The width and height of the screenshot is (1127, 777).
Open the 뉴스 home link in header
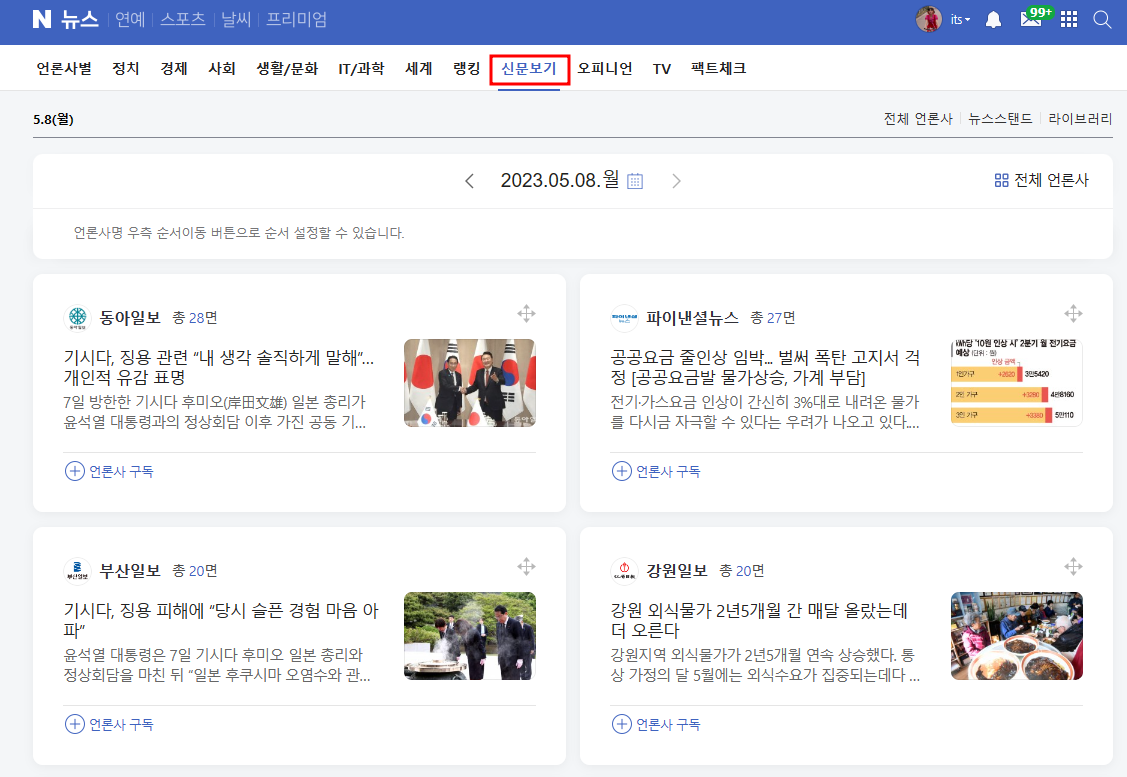click(79, 19)
